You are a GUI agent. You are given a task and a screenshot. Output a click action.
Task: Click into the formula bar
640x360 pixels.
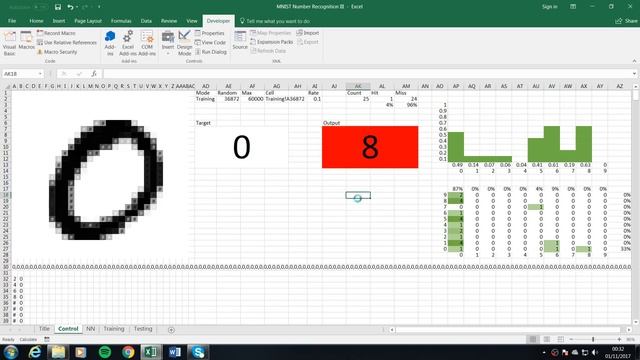click(x=367, y=74)
